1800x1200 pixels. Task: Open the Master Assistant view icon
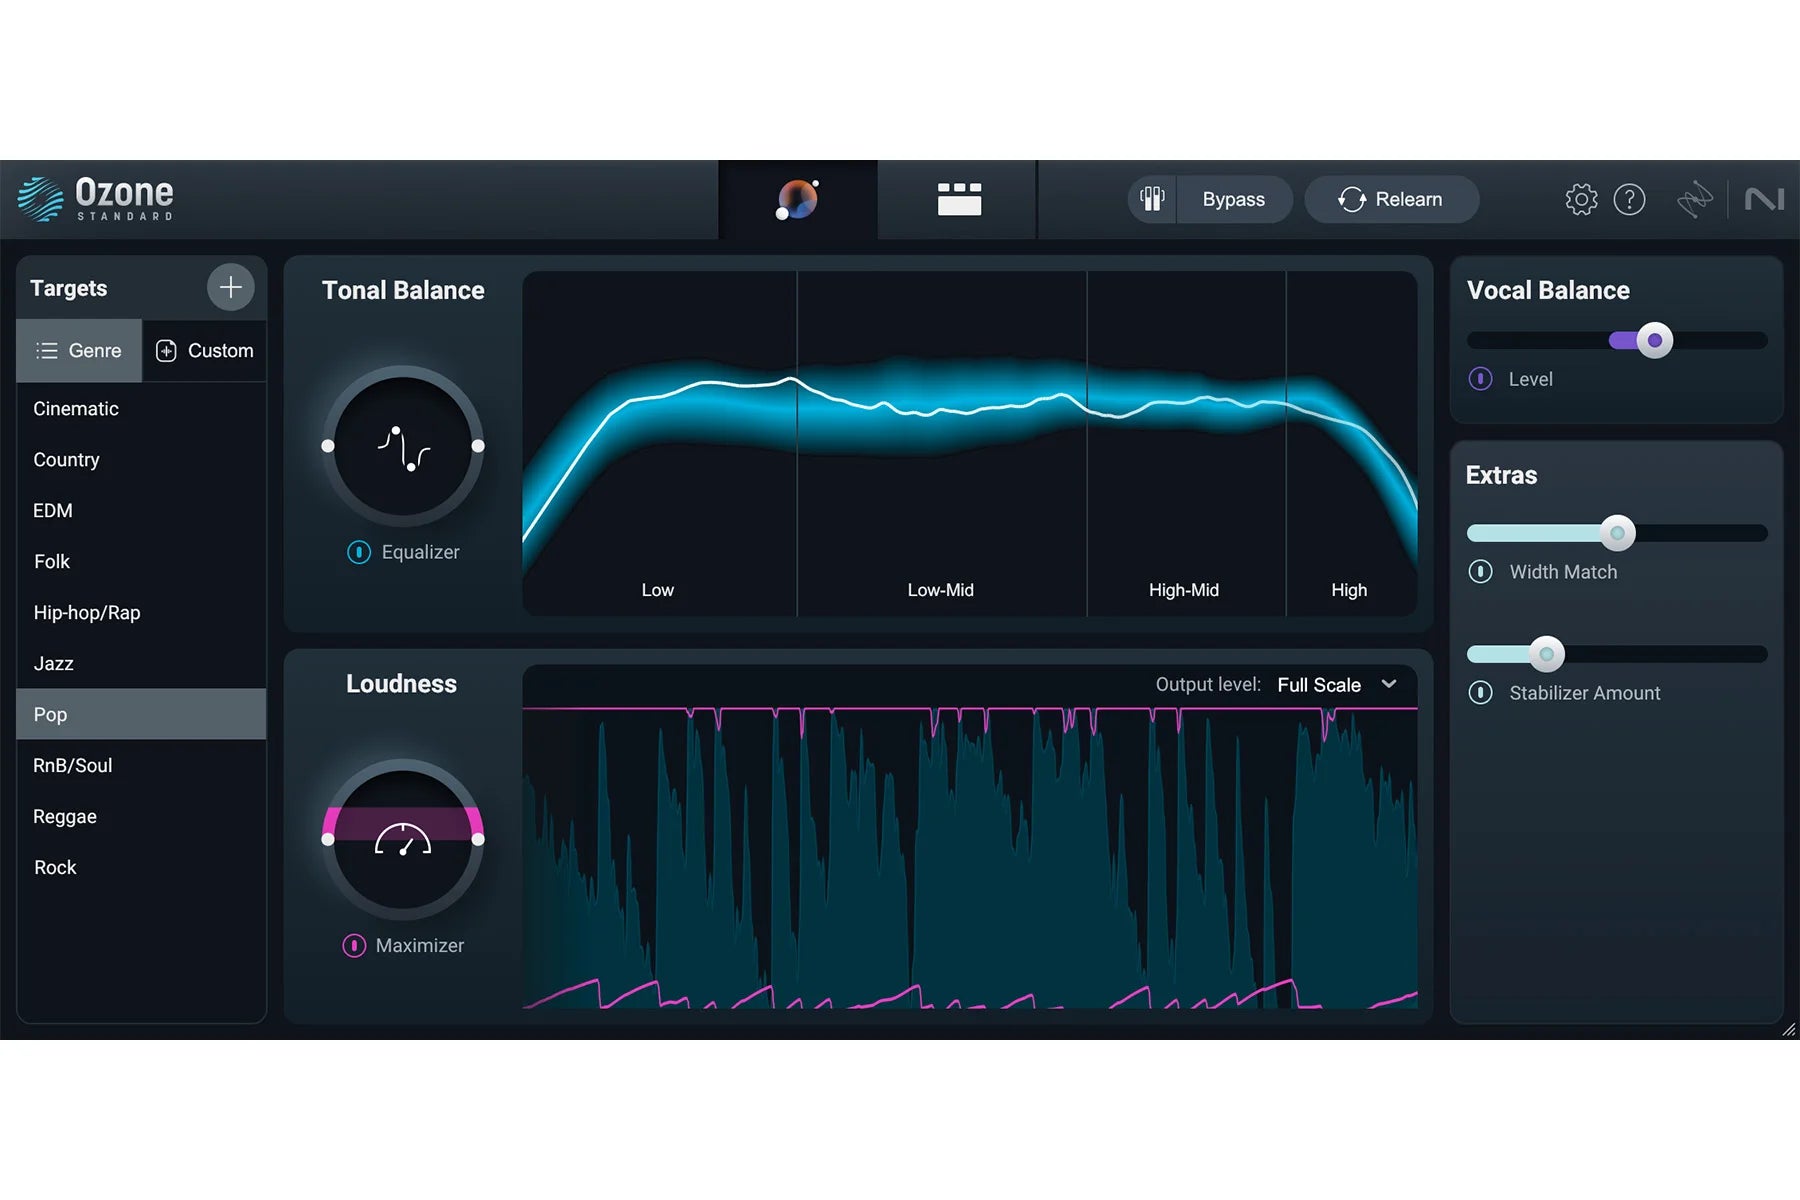point(797,199)
